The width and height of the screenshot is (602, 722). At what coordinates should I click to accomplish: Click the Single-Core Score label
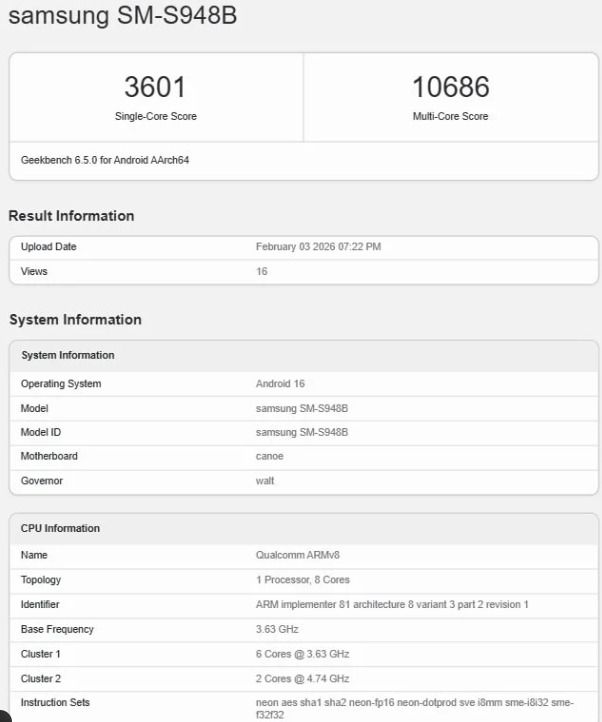[x=155, y=117]
